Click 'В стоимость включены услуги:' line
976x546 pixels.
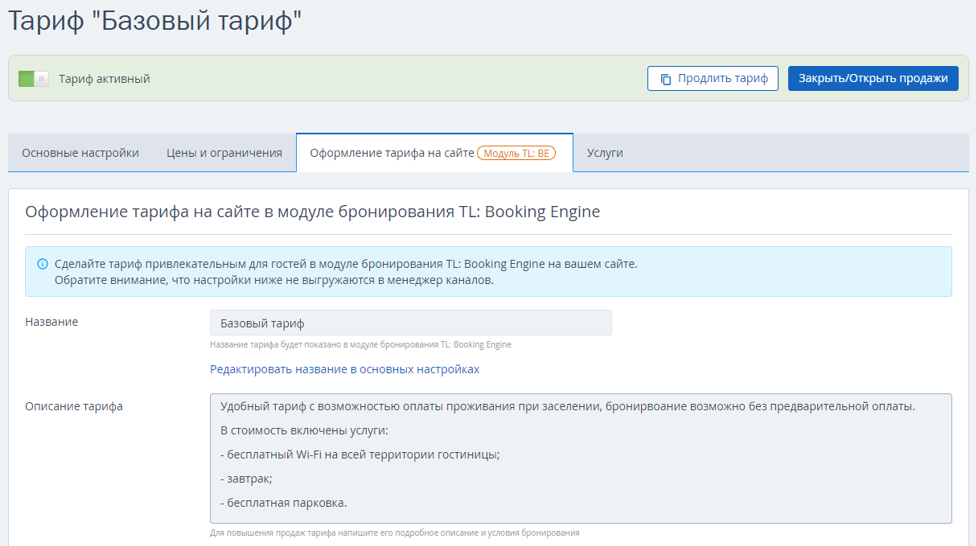[304, 431]
